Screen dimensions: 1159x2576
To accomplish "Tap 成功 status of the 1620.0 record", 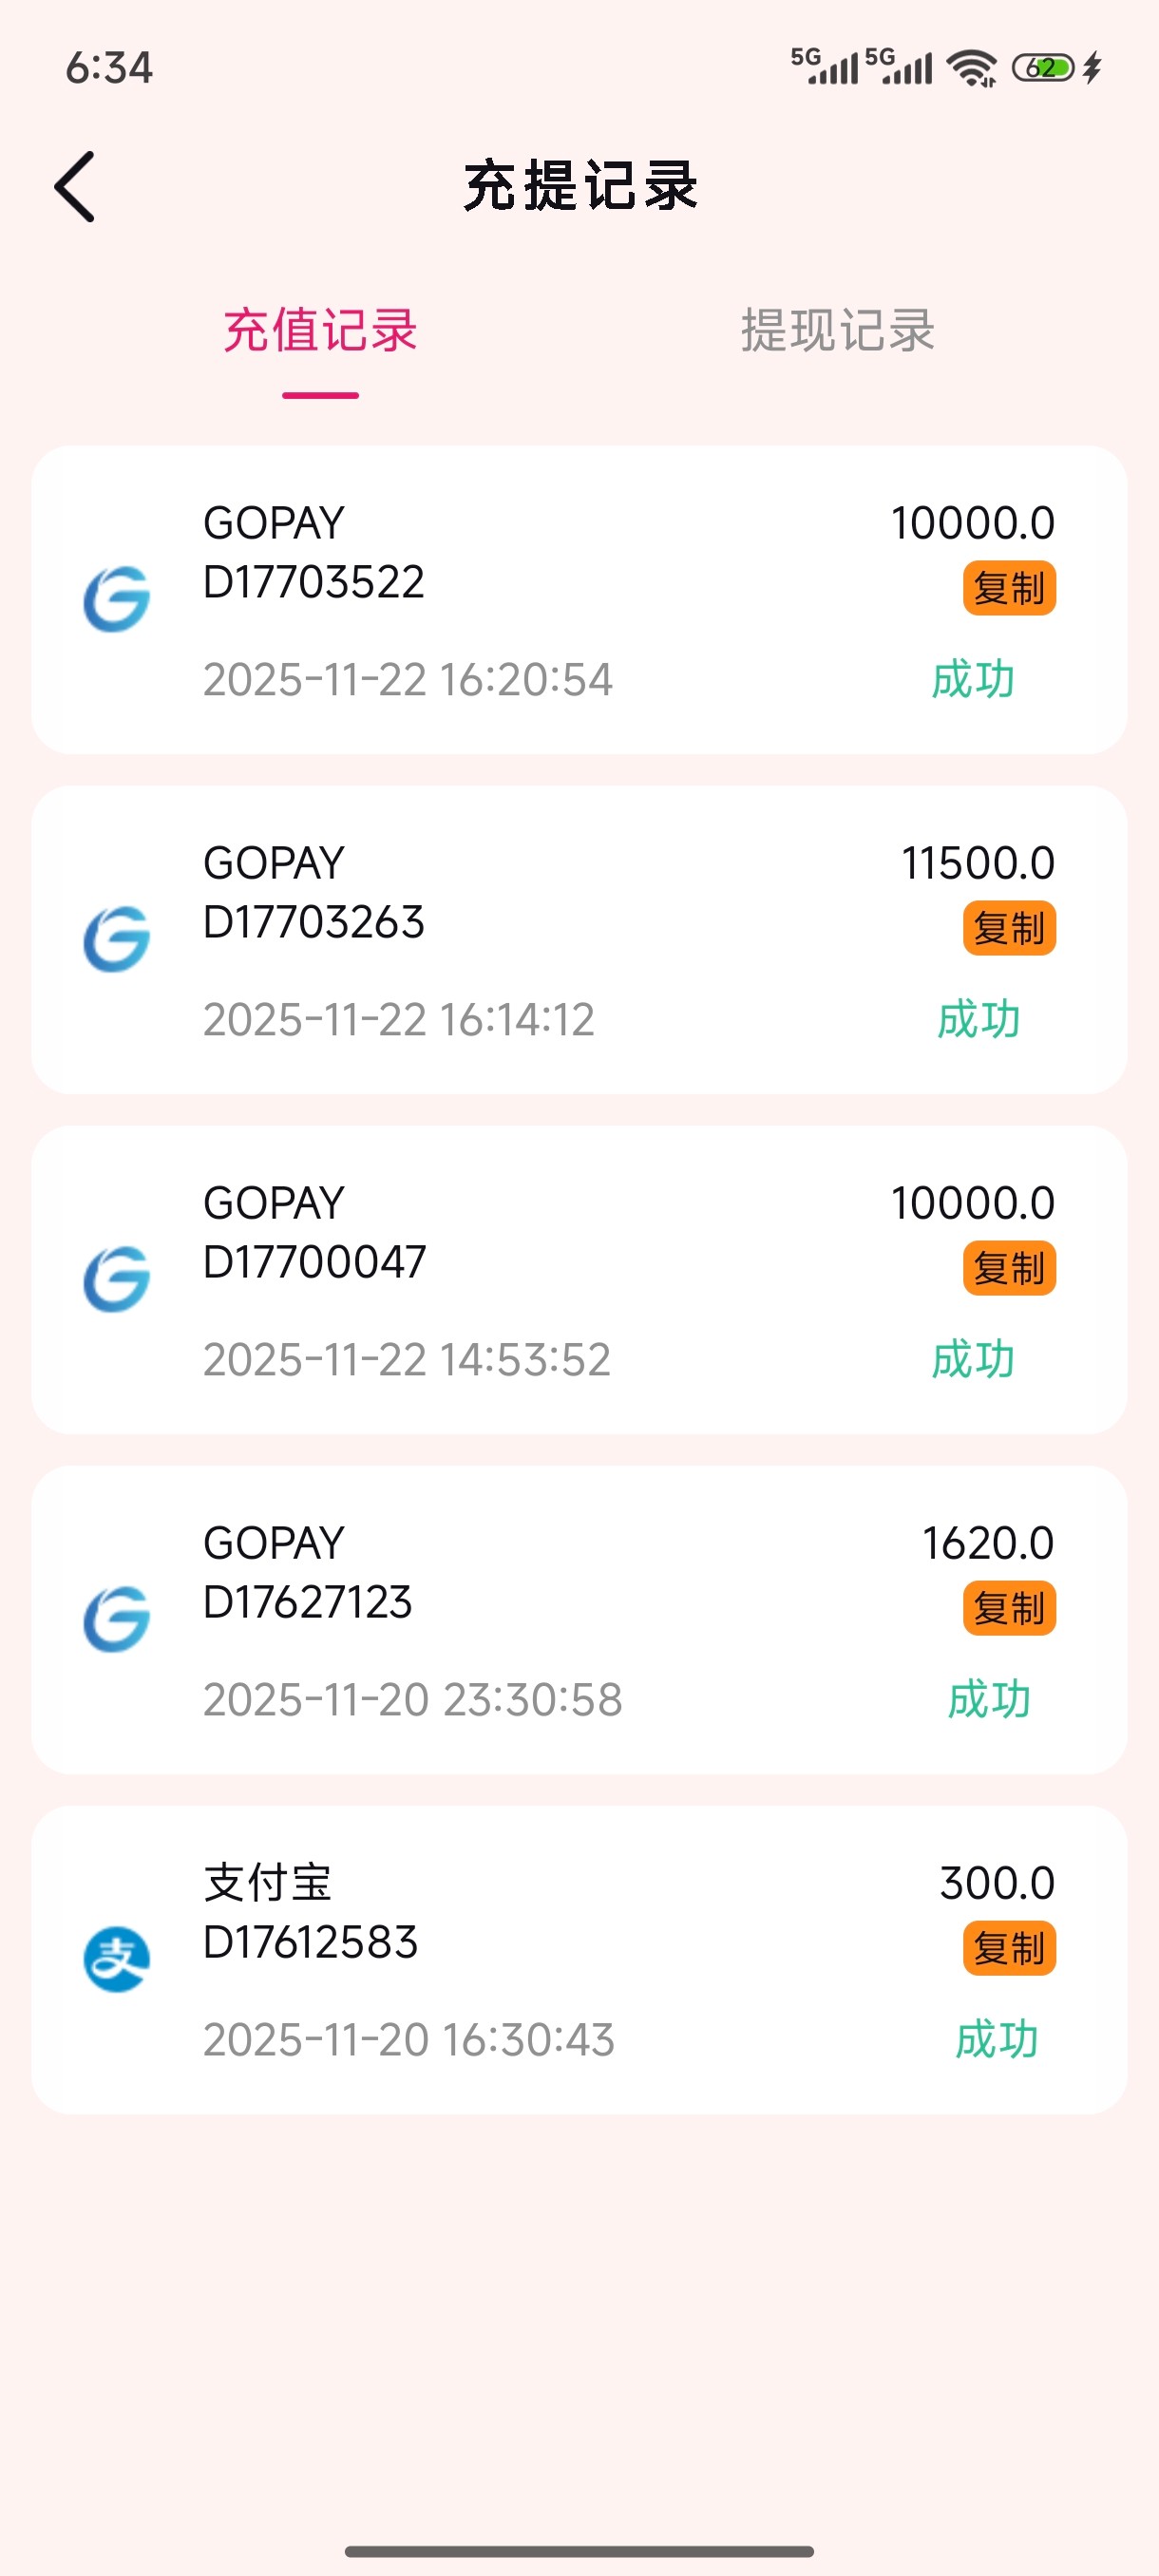I will tap(989, 1700).
